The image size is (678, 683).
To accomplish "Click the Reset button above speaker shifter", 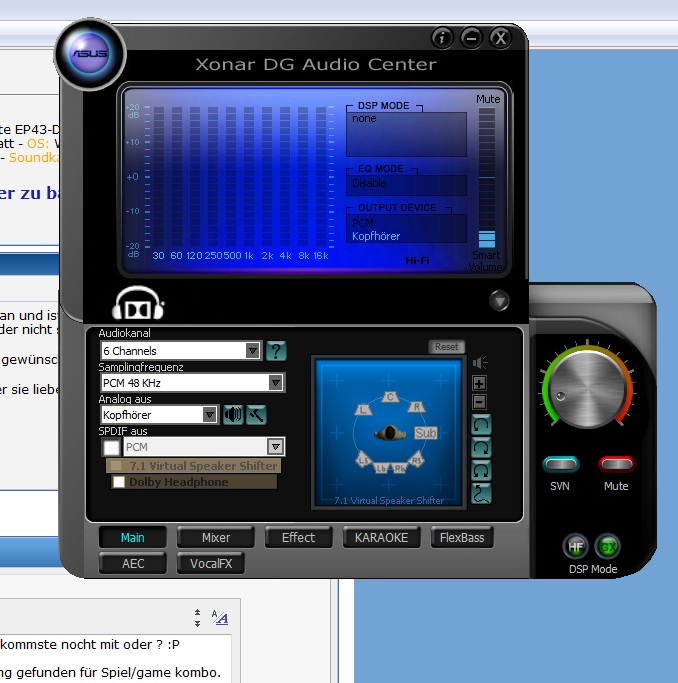I will [446, 347].
